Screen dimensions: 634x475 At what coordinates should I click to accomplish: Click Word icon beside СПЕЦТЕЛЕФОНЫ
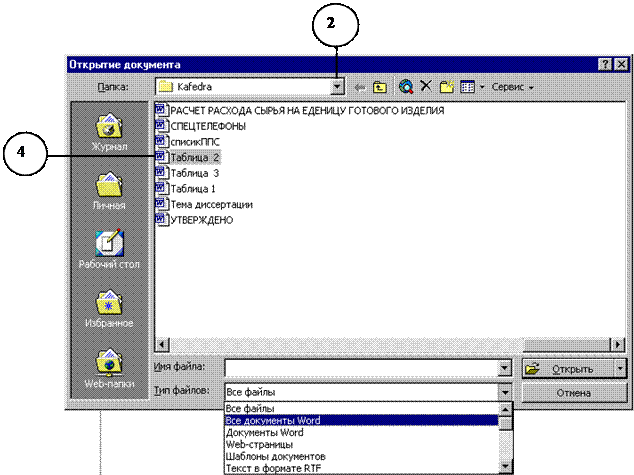(161, 125)
